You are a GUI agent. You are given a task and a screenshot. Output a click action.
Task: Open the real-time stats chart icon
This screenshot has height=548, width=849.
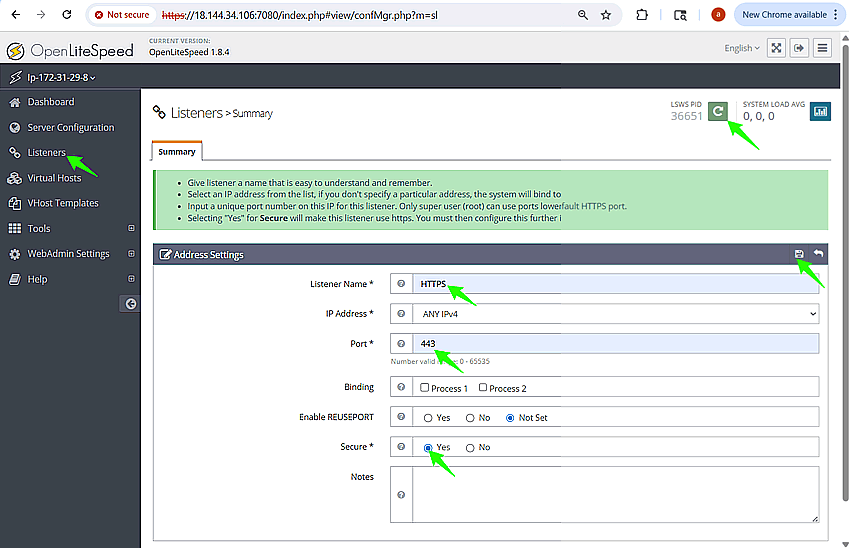coord(820,112)
